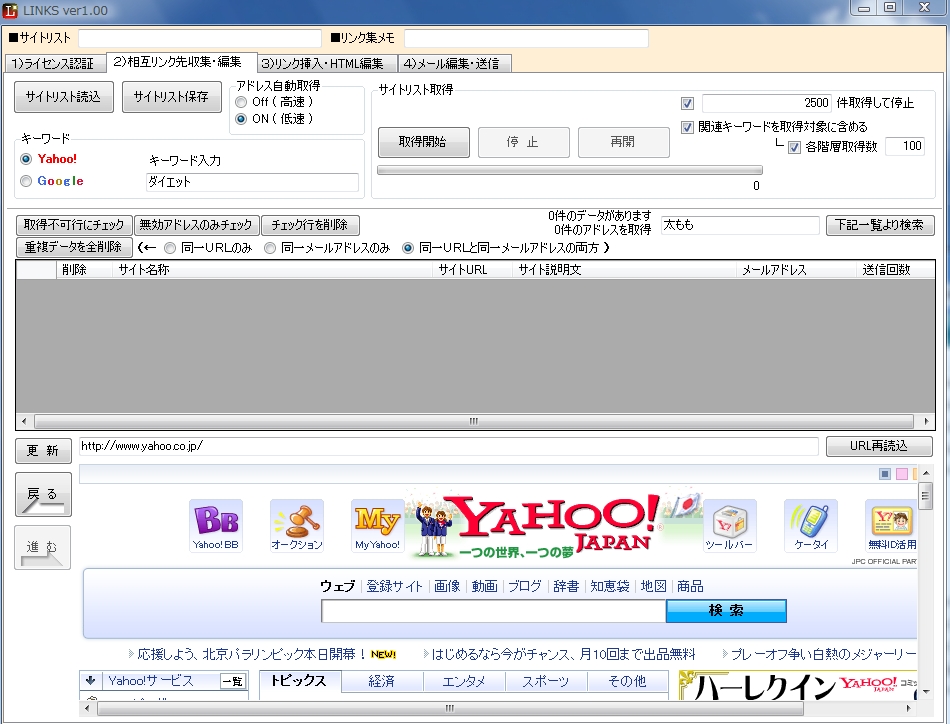Open the ツールバー toolbar icon
950x724 pixels.
[x=729, y=525]
